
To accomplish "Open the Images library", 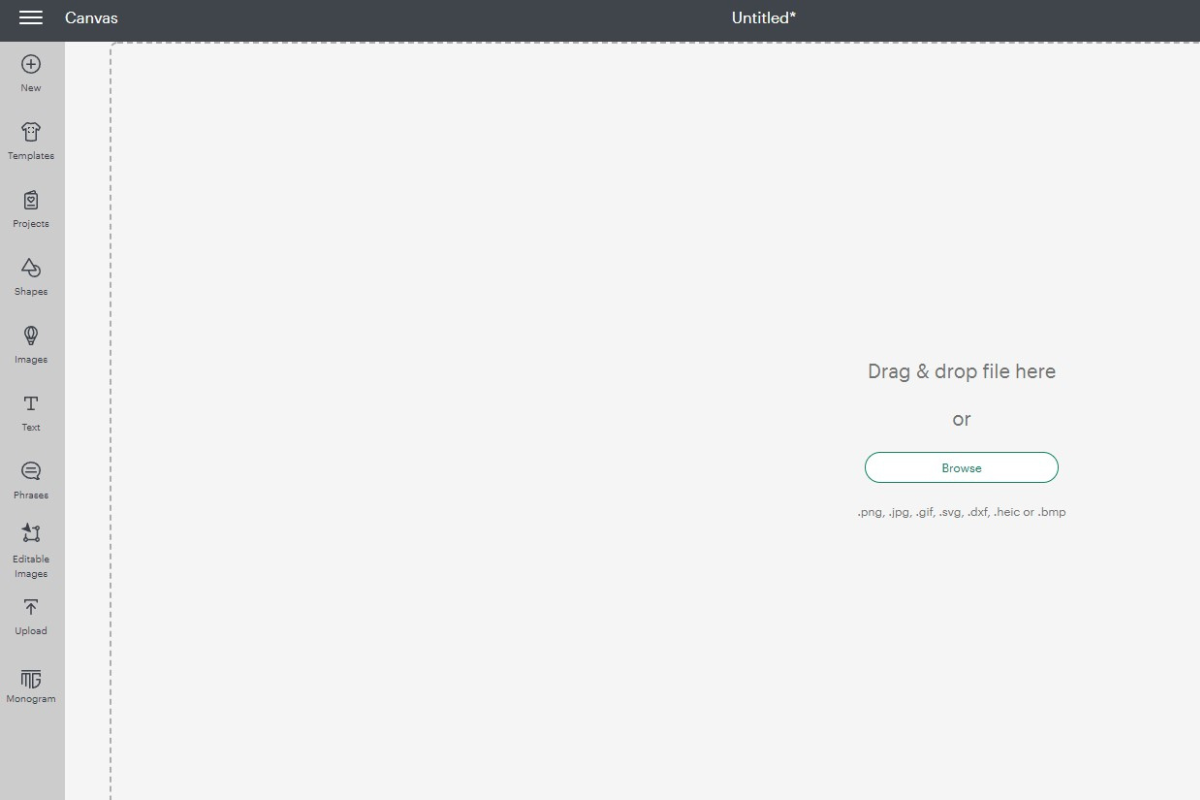I will coord(31,346).
